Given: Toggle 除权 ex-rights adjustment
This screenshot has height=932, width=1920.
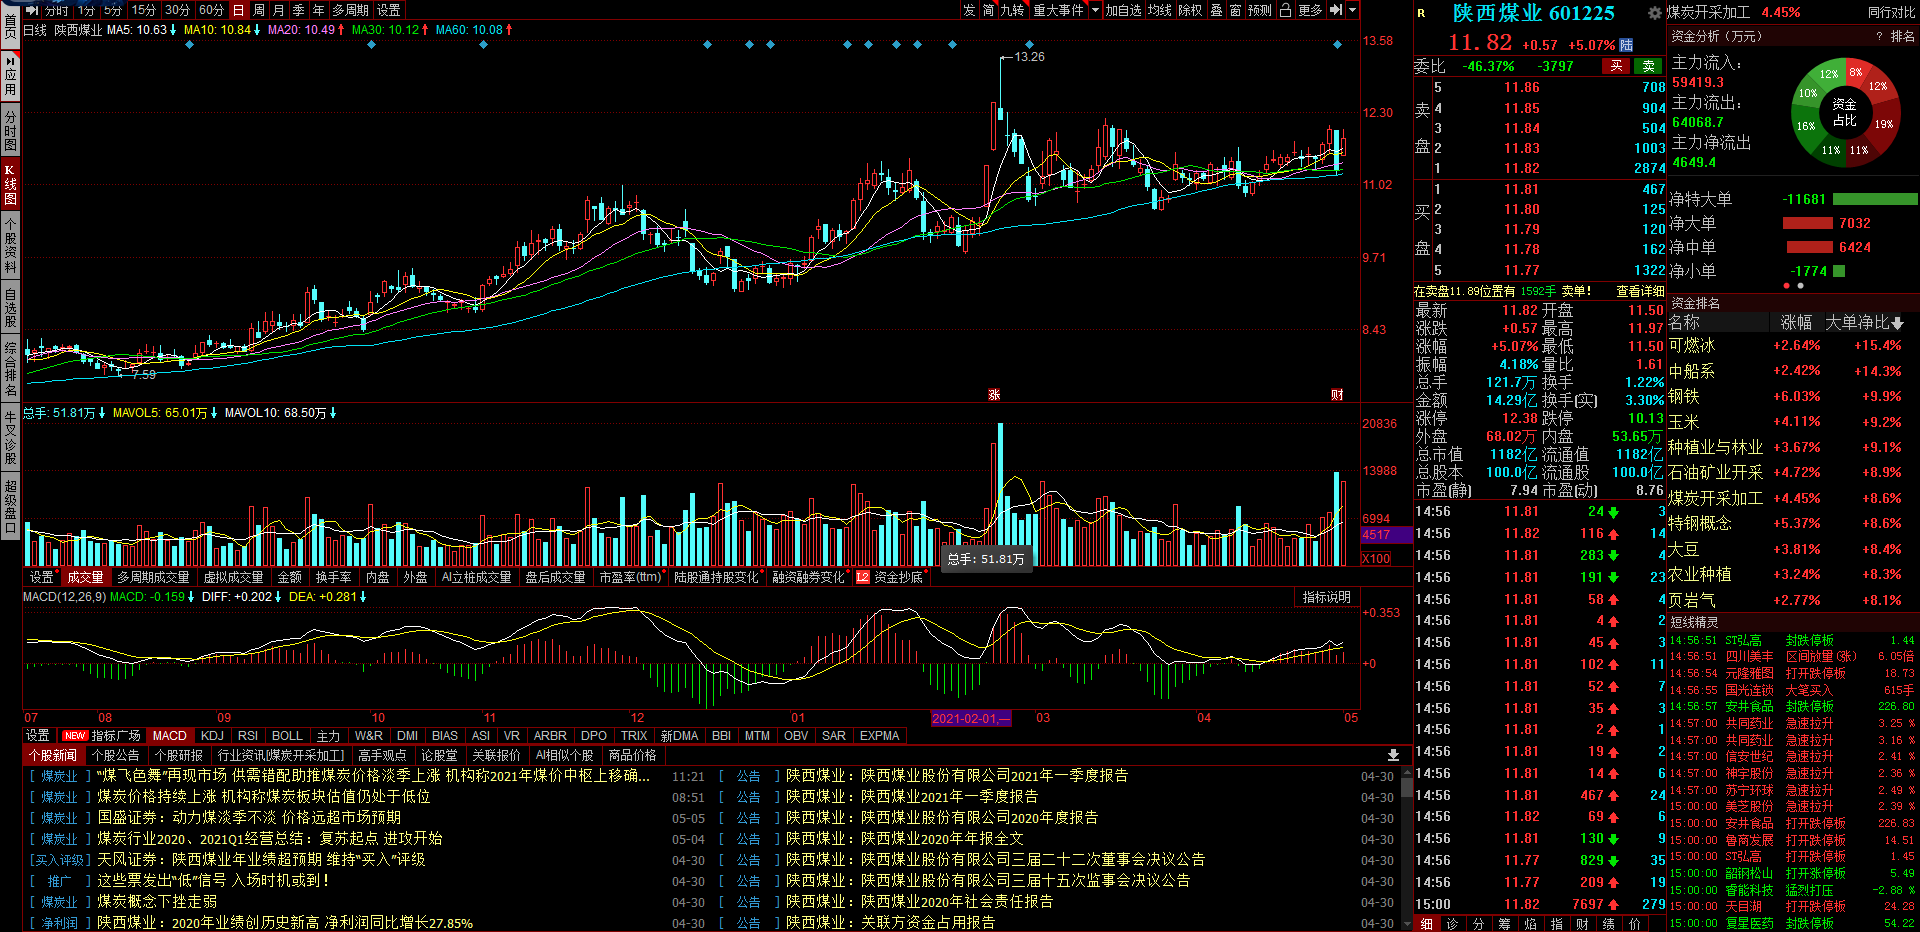Looking at the screenshot, I should (1190, 10).
